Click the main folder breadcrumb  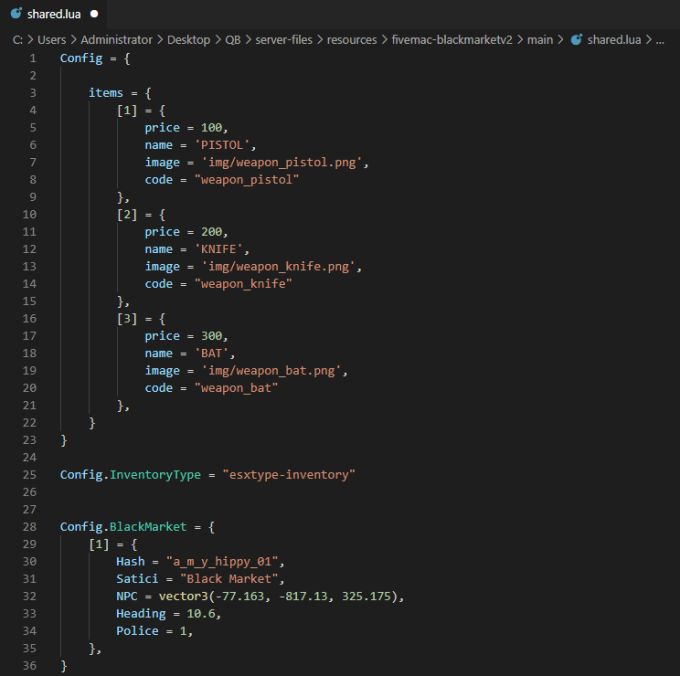[540, 40]
